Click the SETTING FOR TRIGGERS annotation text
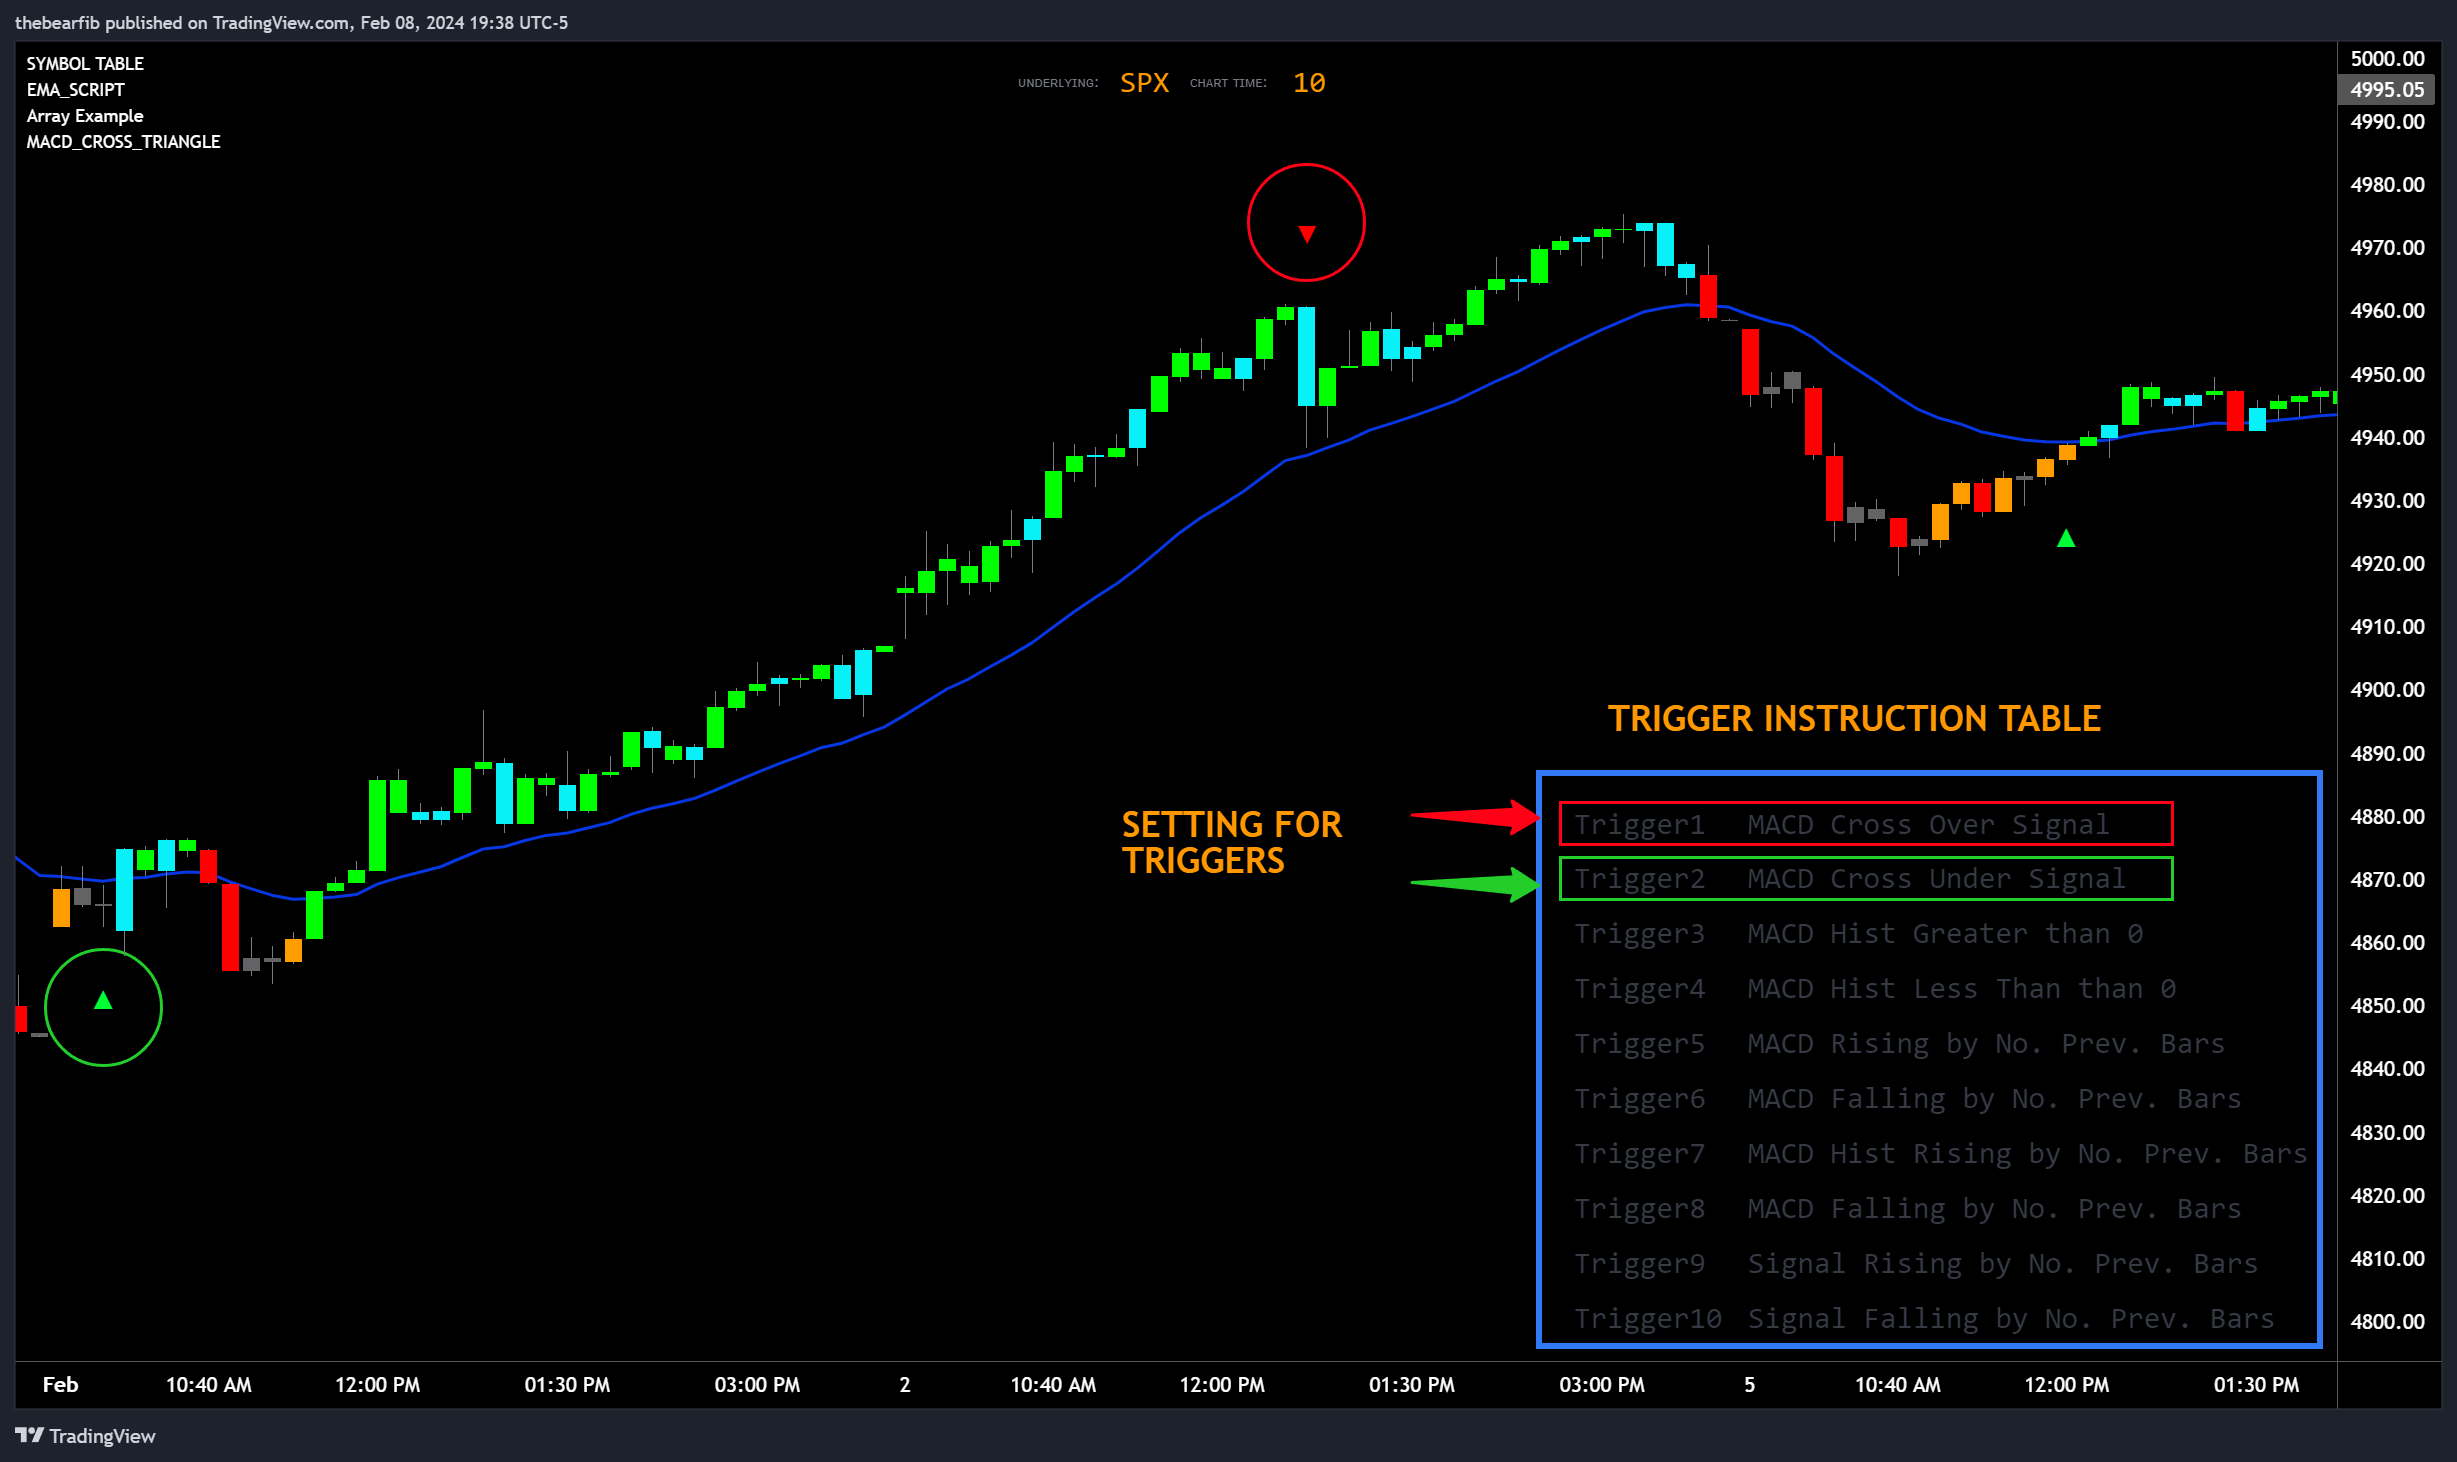 (x=1232, y=843)
